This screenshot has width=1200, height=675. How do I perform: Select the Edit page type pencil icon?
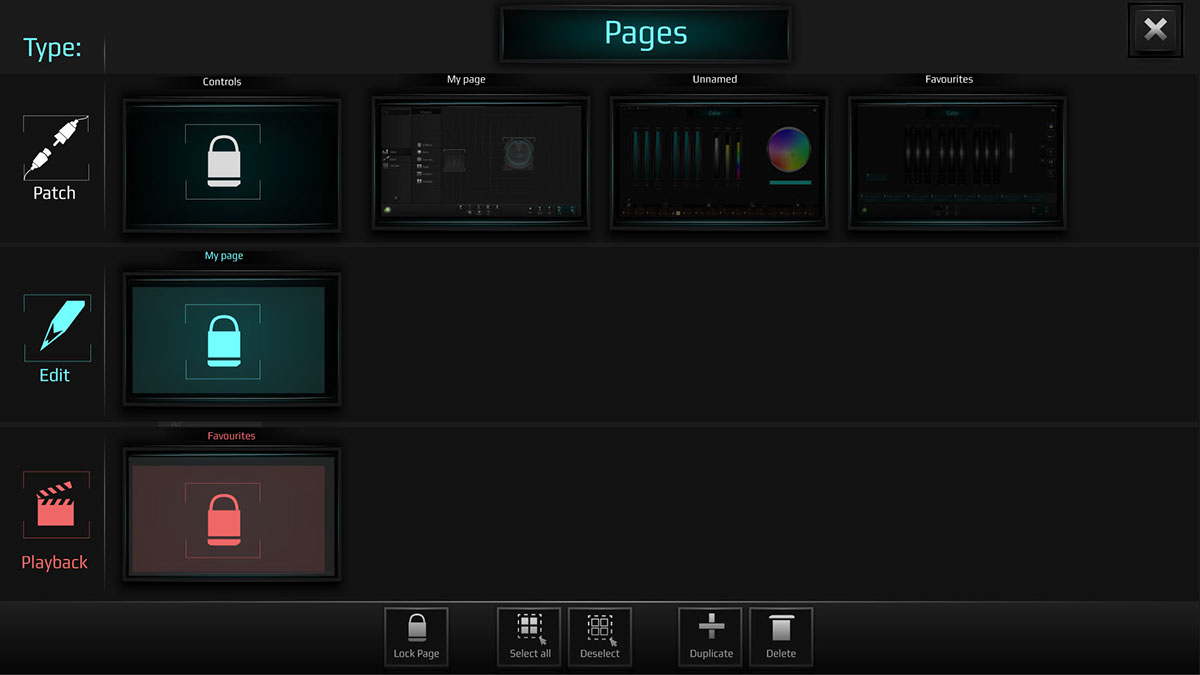56,328
